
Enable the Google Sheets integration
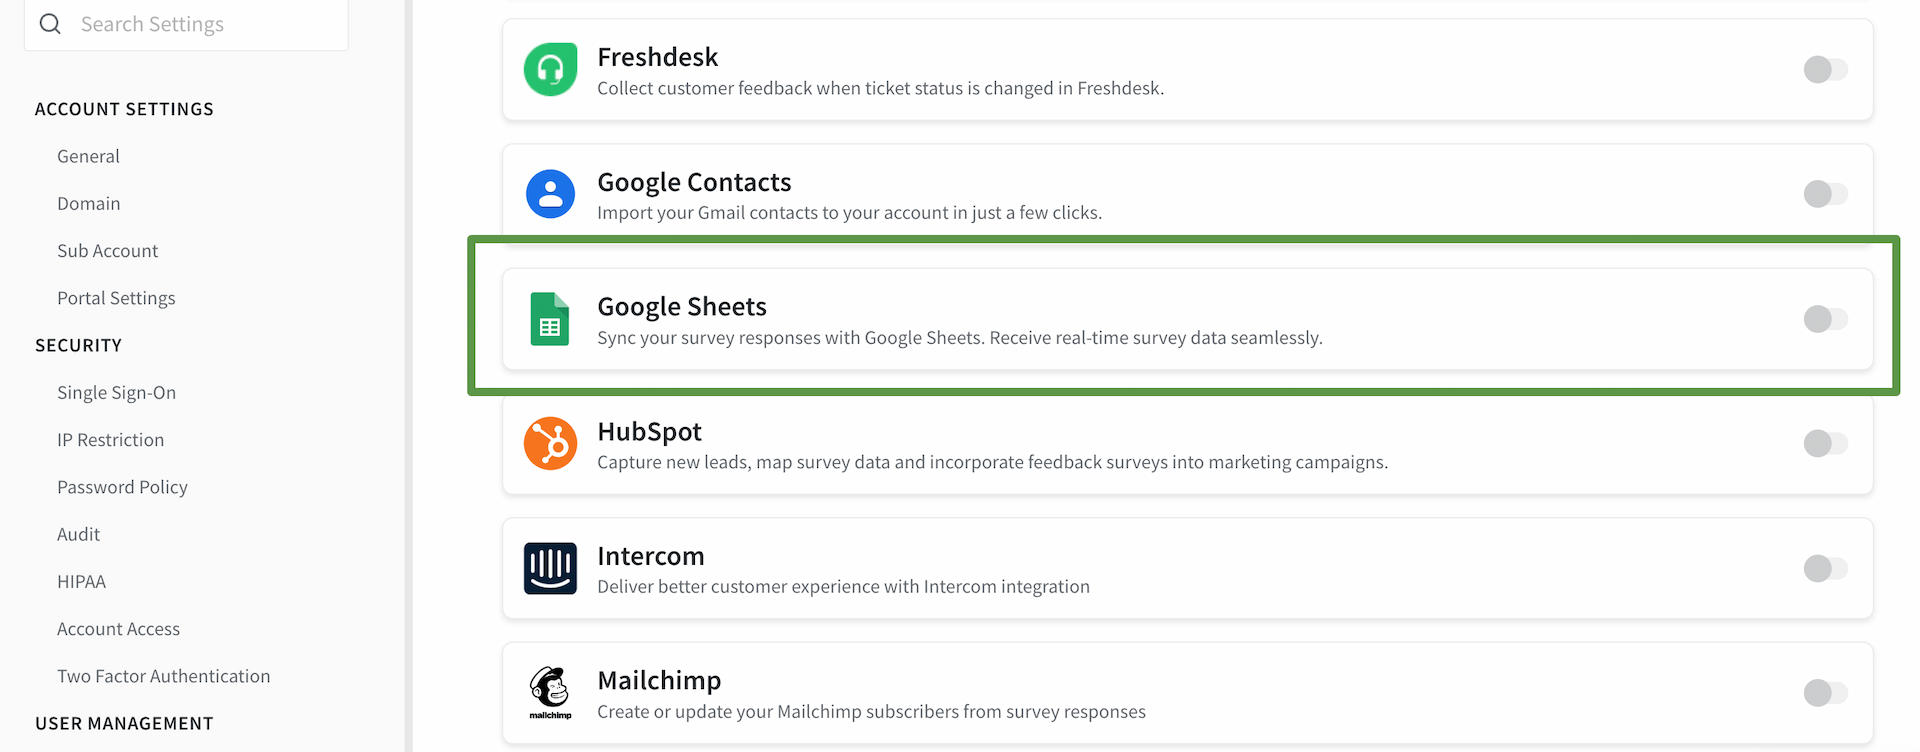[x=1825, y=319]
